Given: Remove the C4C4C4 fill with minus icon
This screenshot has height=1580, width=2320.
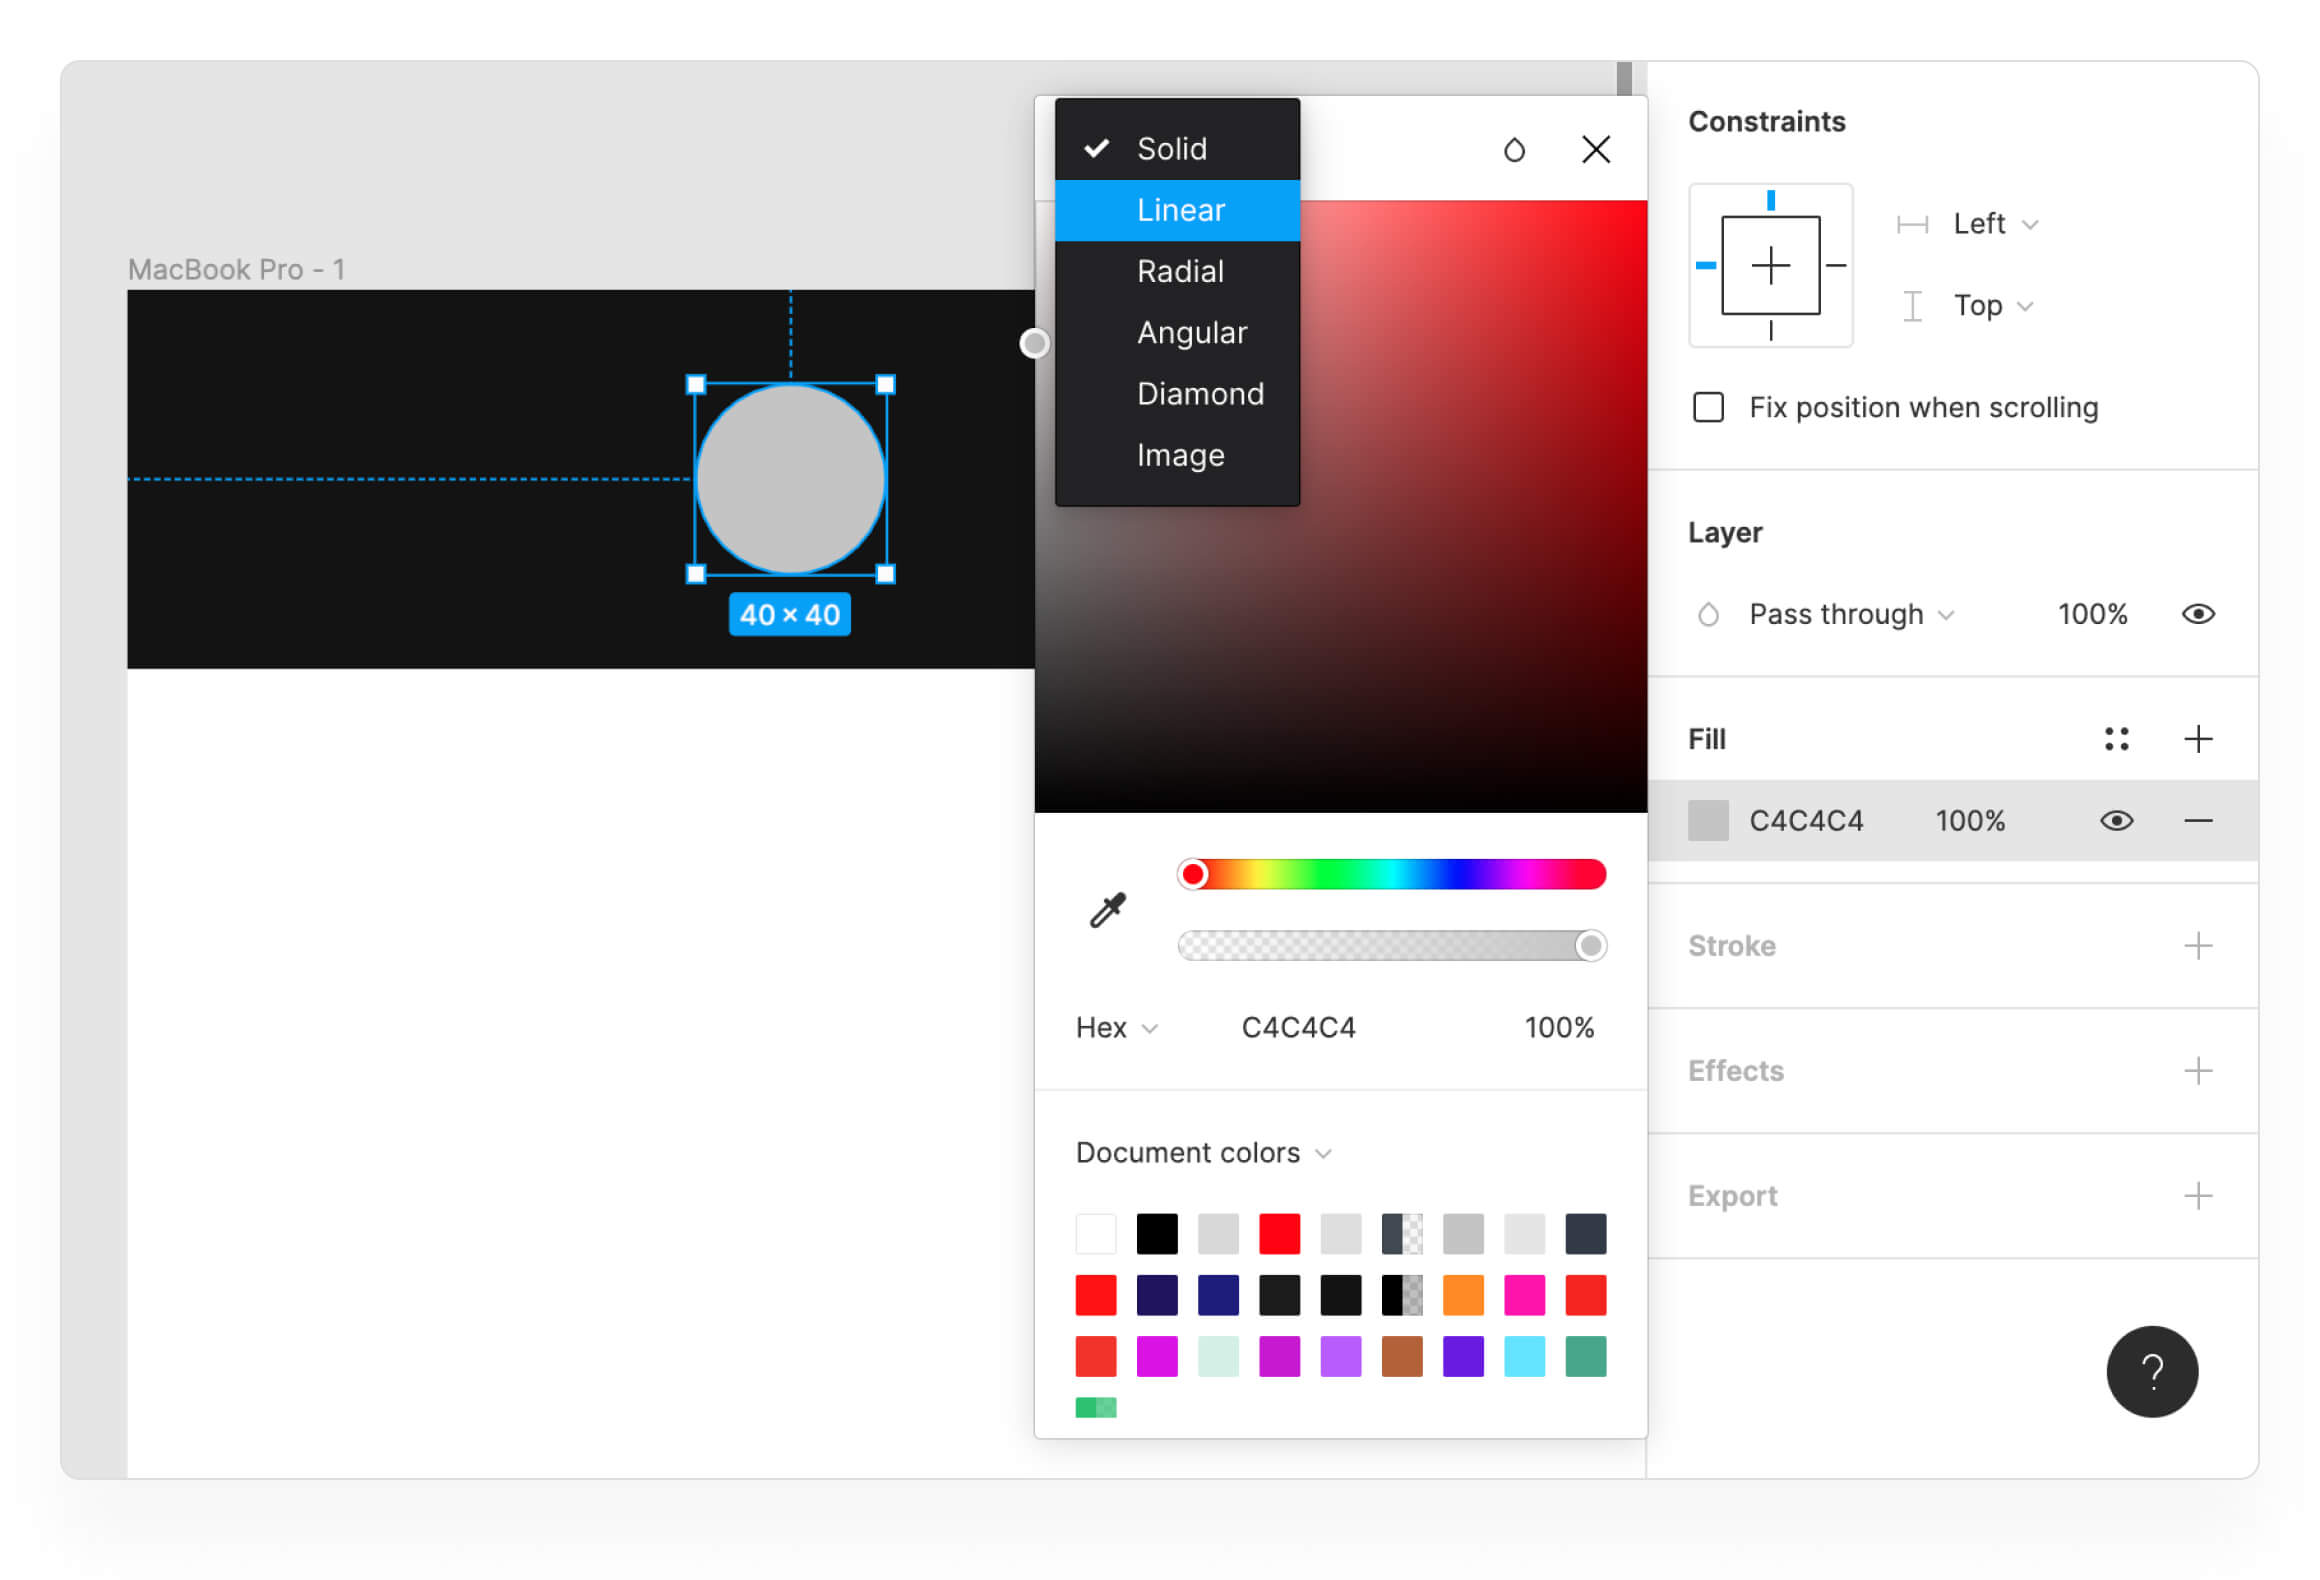Looking at the screenshot, I should pos(2197,821).
